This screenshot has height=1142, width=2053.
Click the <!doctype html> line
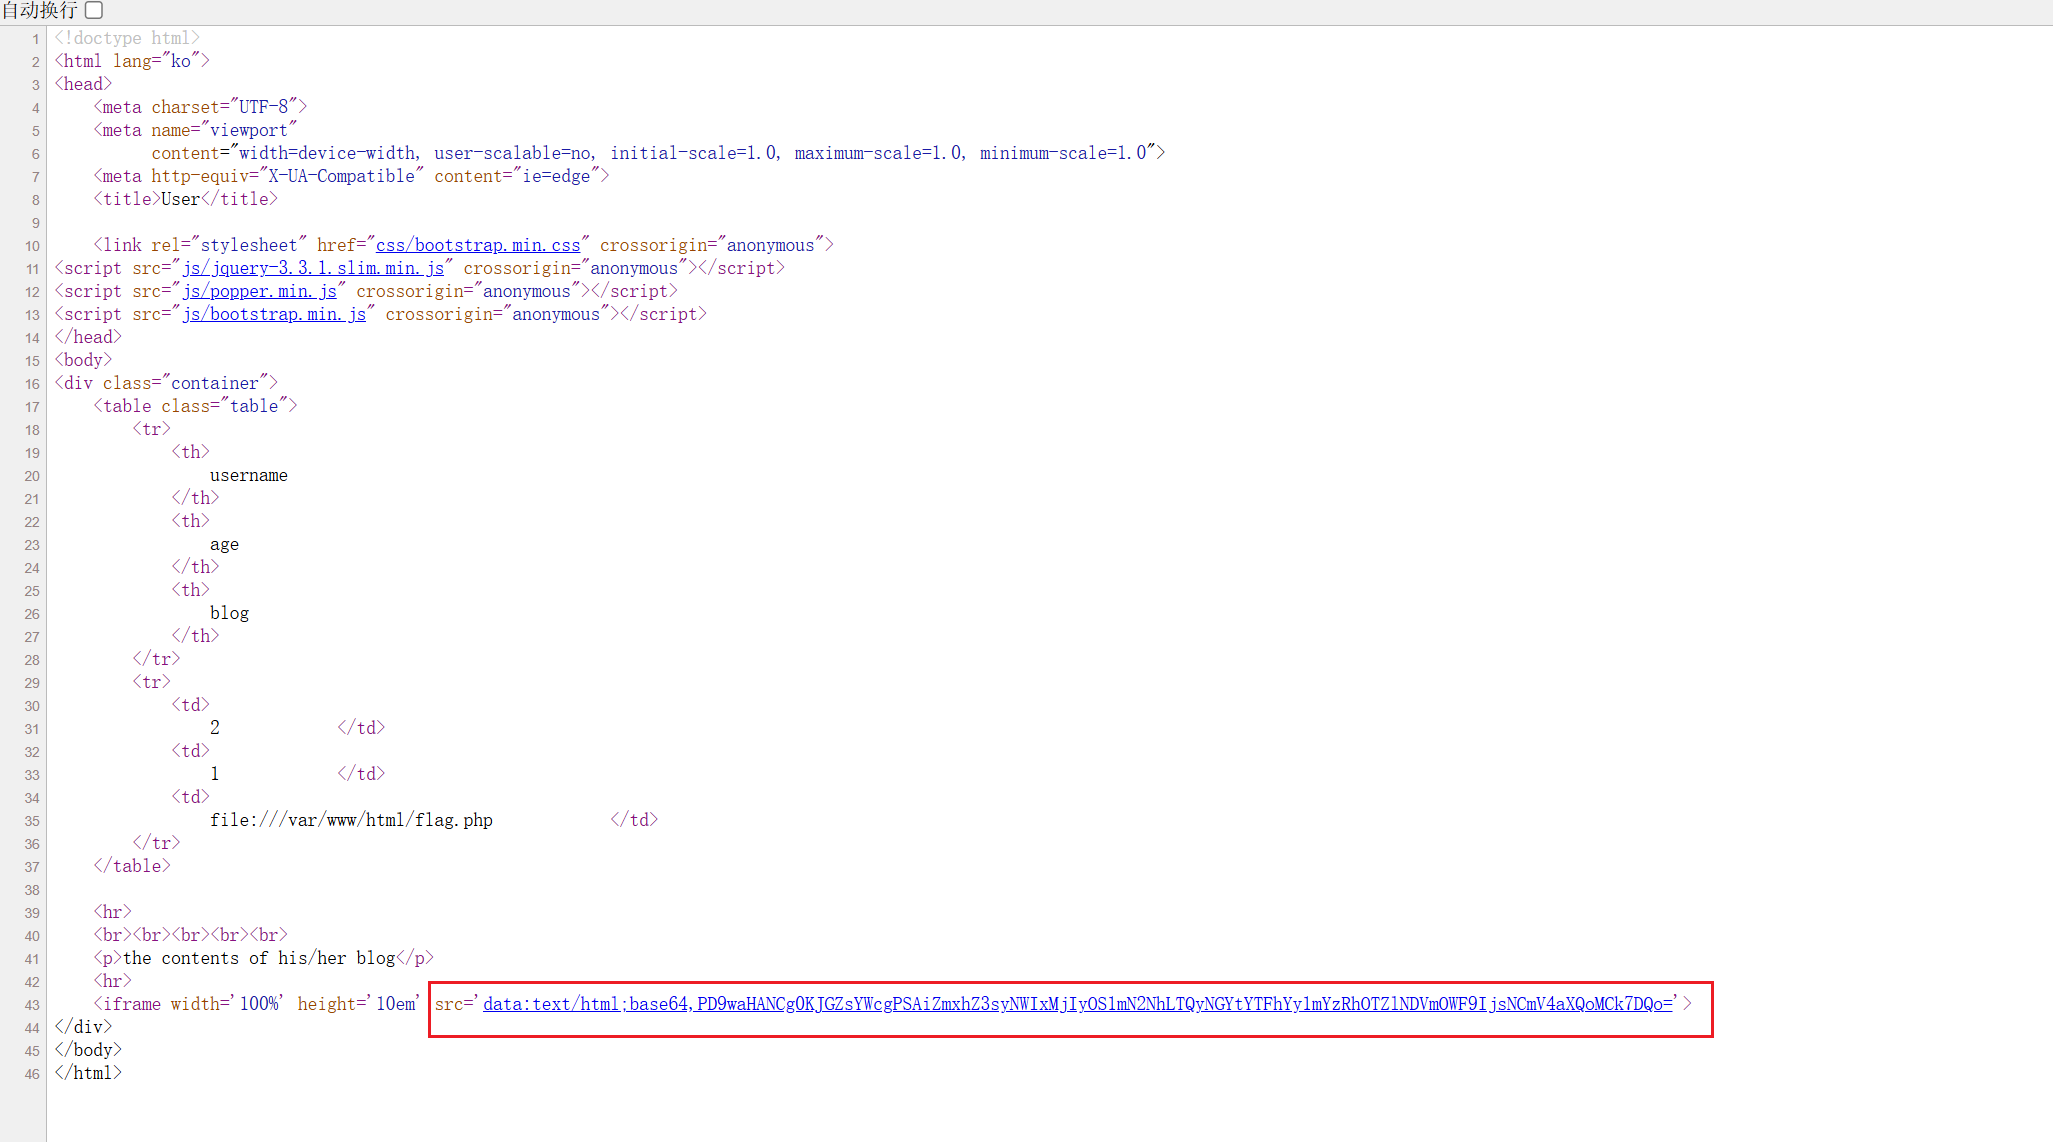point(127,38)
